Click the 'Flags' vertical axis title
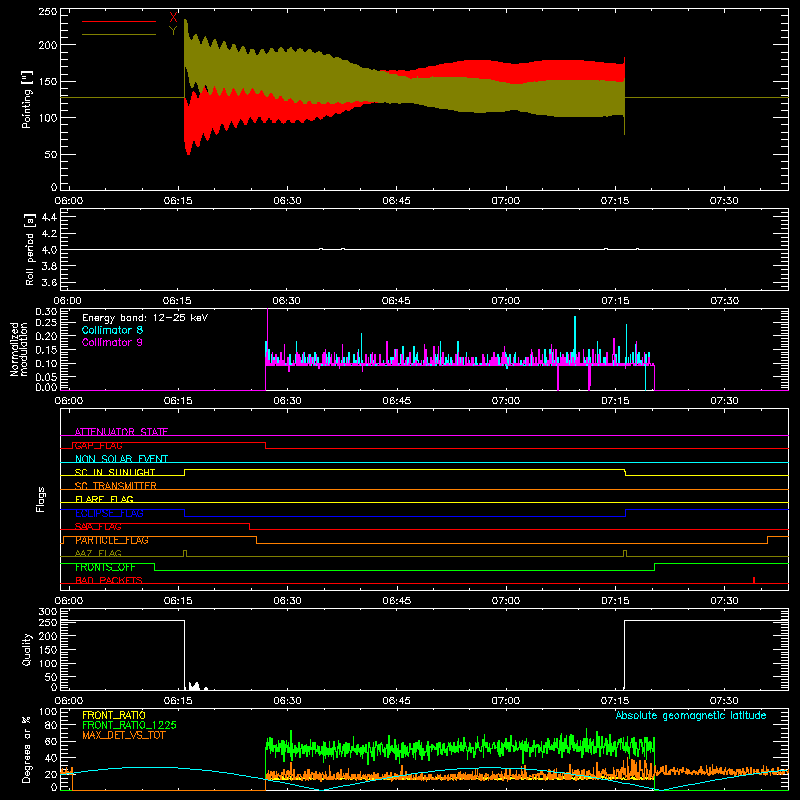Screen dimensions: 800x800 coord(41,499)
